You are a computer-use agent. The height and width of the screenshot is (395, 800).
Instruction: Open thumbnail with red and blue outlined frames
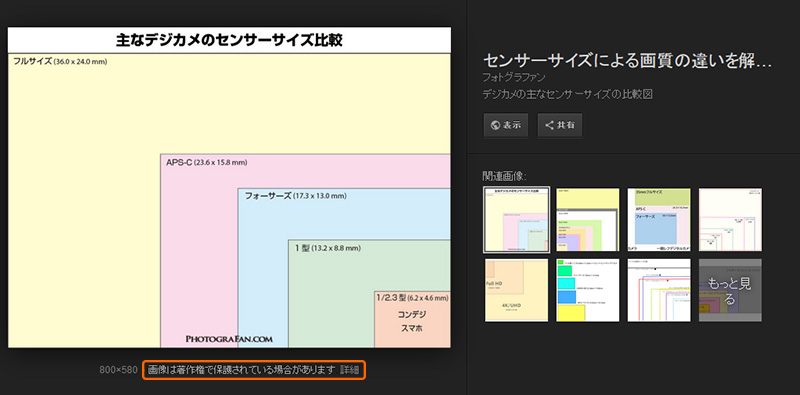pos(659,290)
